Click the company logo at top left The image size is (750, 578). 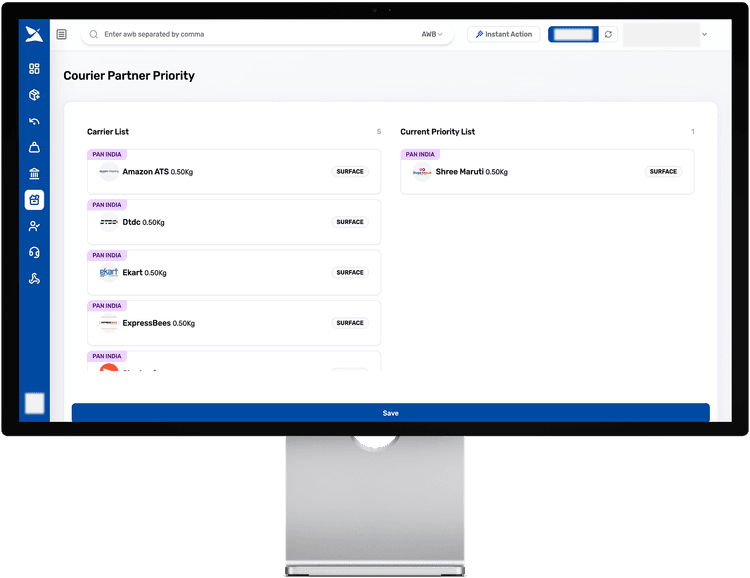pos(34,34)
